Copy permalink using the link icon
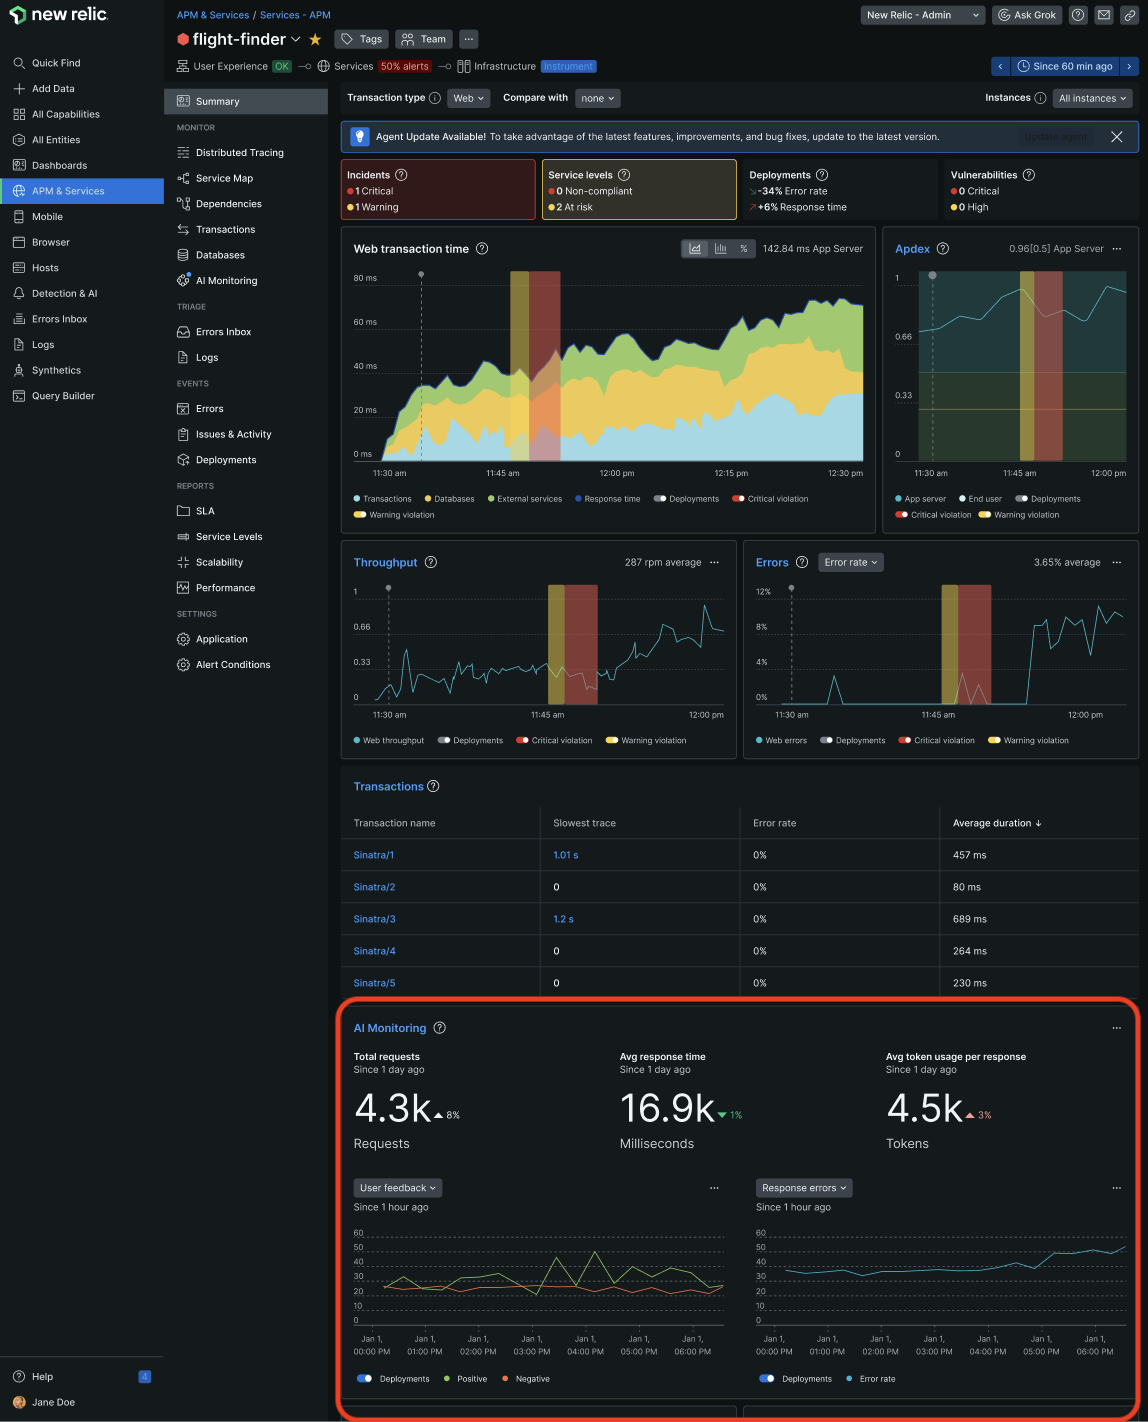This screenshot has height=1422, width=1148. pos(1129,15)
